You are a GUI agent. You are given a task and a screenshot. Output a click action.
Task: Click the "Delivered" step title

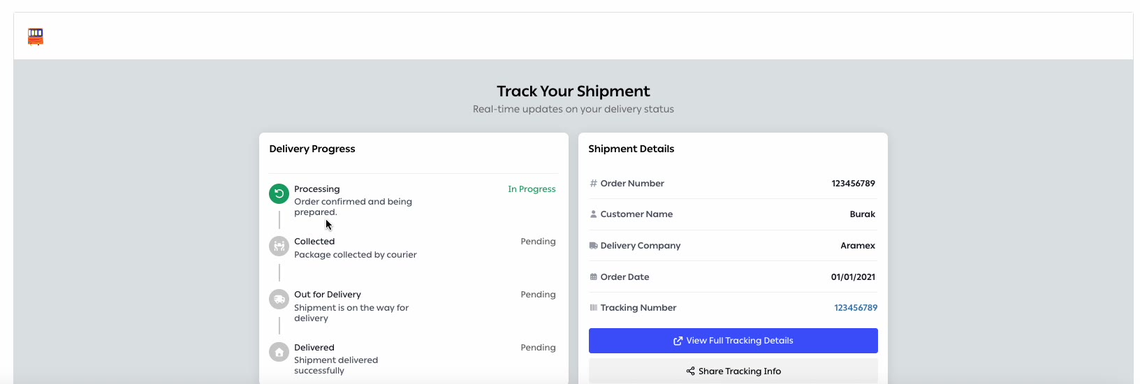point(314,348)
